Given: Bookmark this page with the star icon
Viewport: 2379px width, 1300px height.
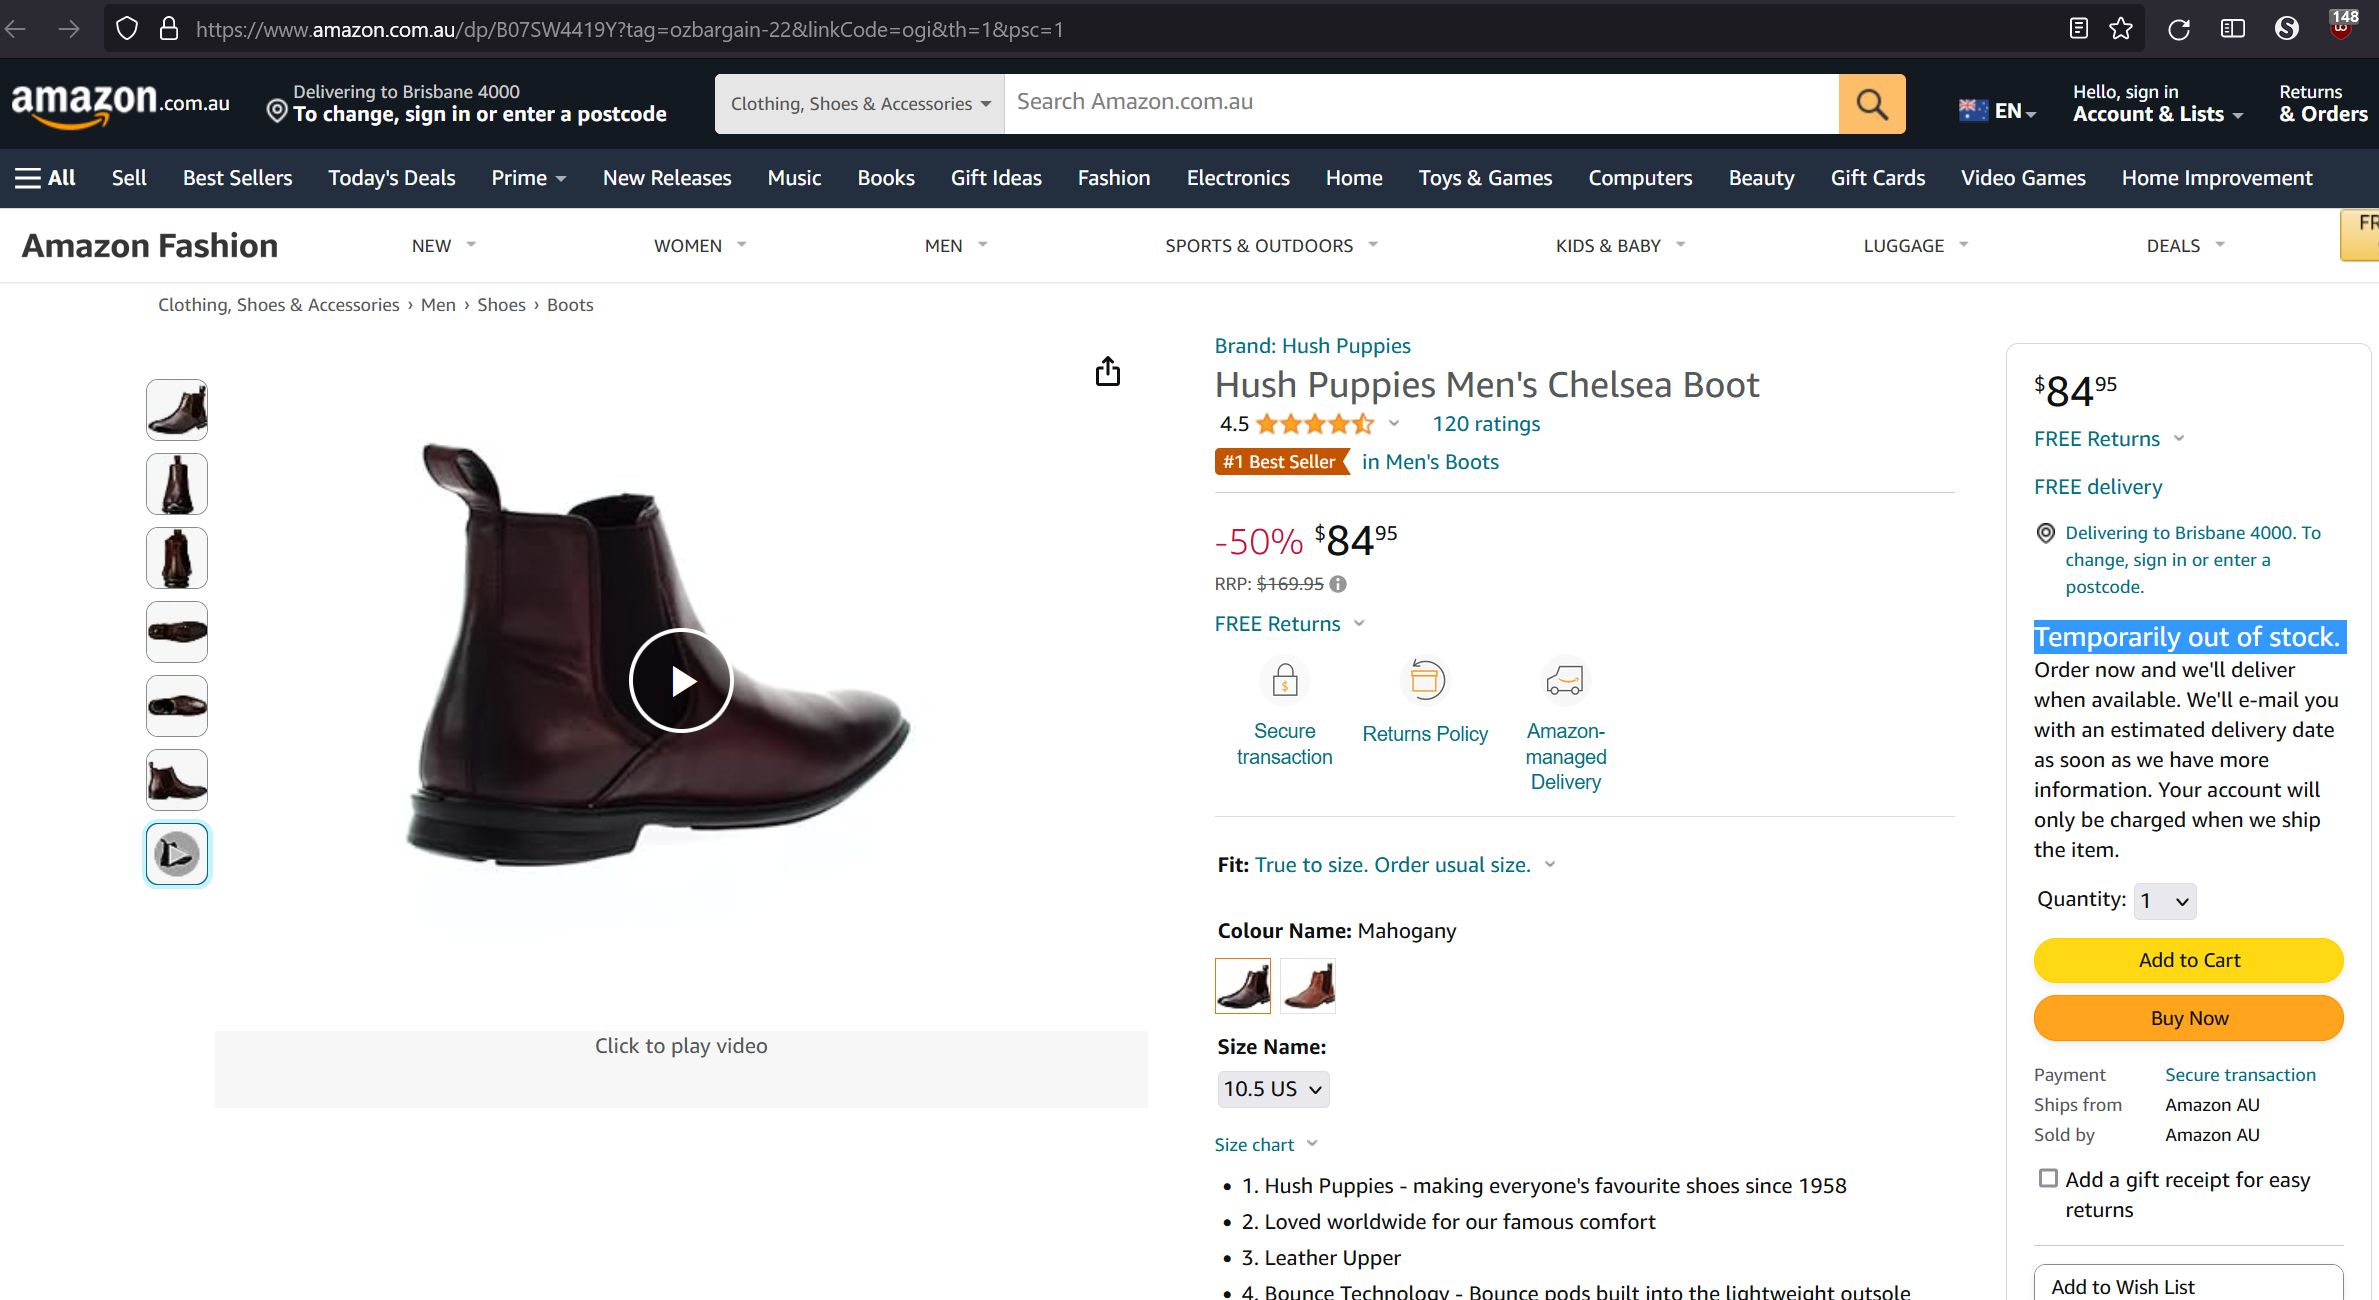Looking at the screenshot, I should [x=2120, y=29].
